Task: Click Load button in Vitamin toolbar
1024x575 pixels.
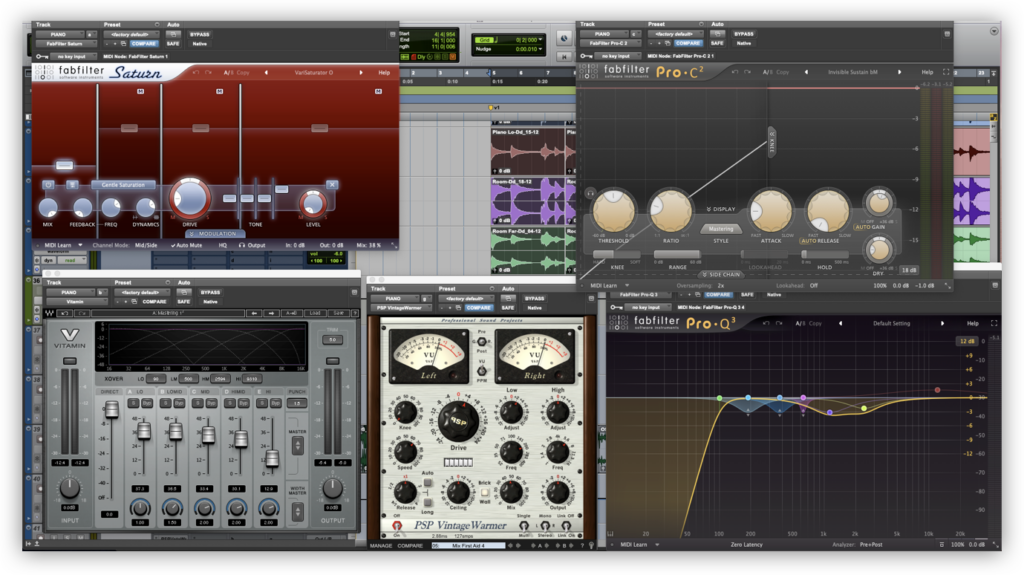Action: coord(315,313)
